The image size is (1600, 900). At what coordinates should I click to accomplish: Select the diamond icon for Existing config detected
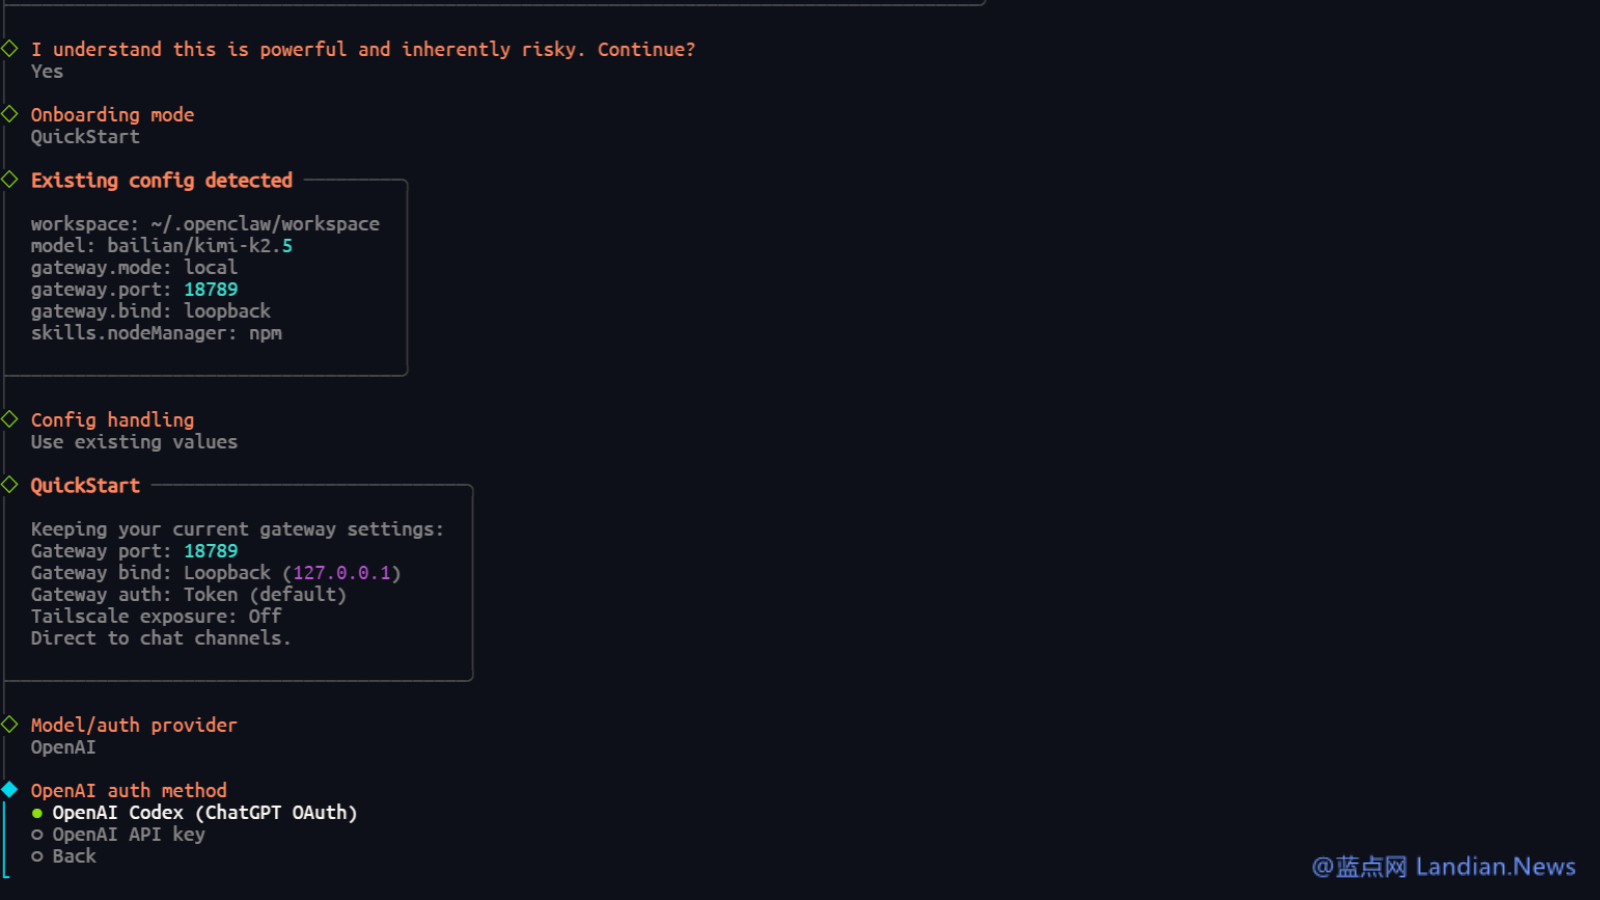(10, 179)
